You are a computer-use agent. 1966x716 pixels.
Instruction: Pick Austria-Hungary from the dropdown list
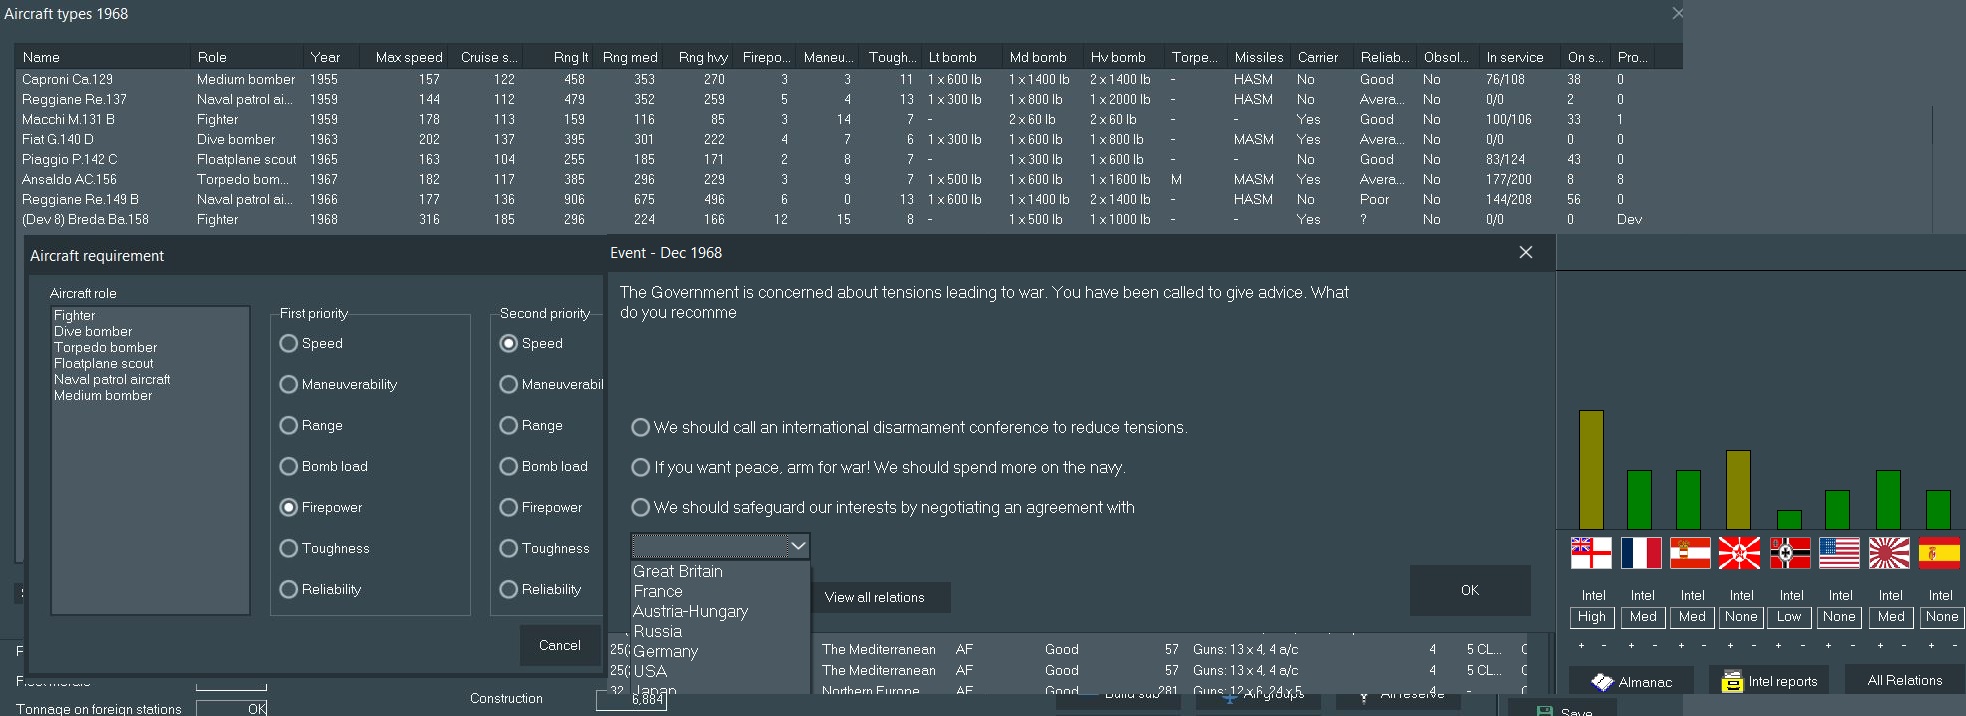[x=720, y=611]
